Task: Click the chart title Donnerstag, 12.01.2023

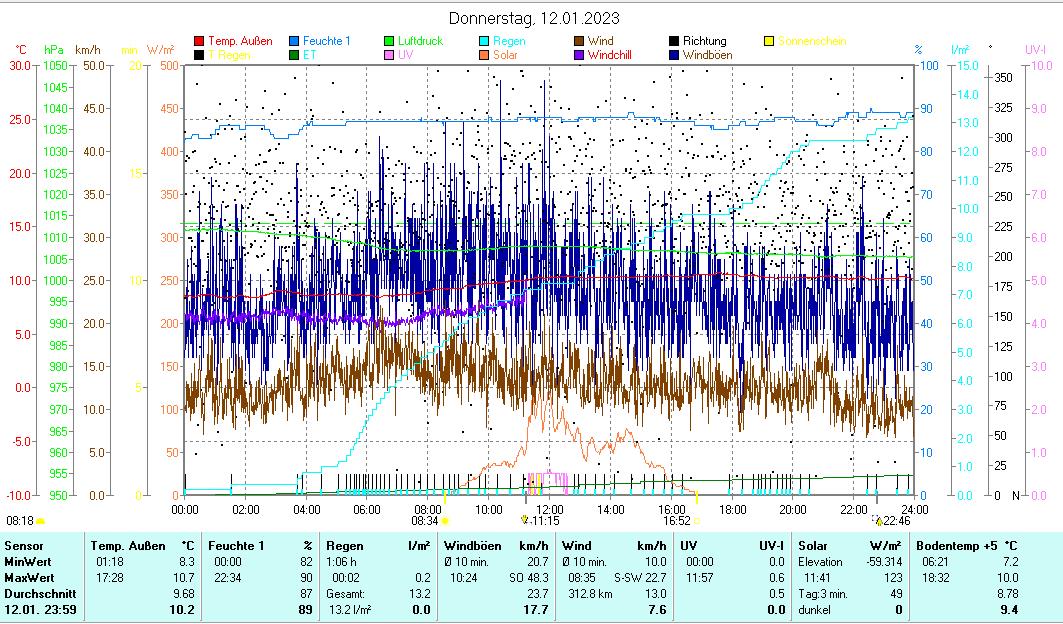Action: 534,18
